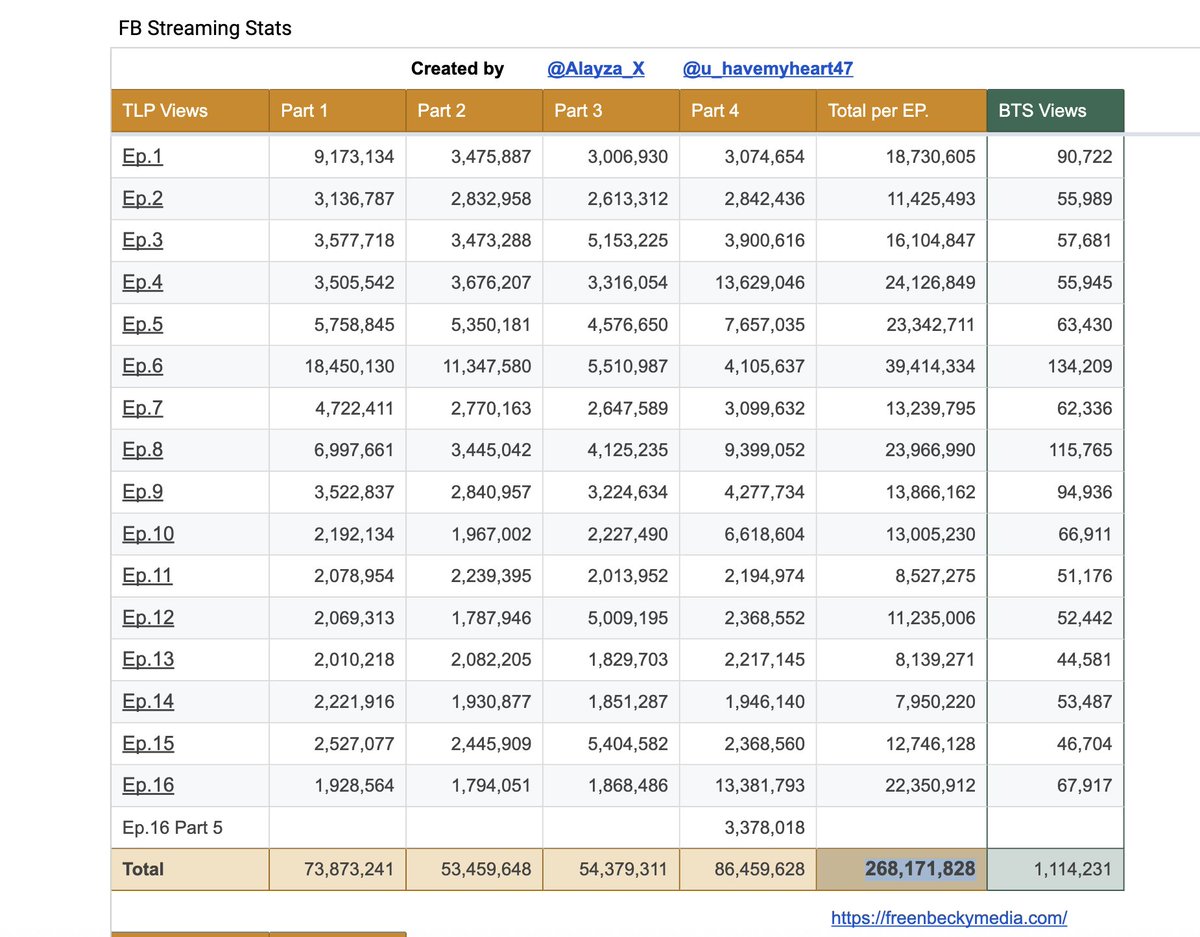Viewport: 1200px width, 937px height.
Task: Select Ep.1 total 18,730,605
Action: coord(902,156)
